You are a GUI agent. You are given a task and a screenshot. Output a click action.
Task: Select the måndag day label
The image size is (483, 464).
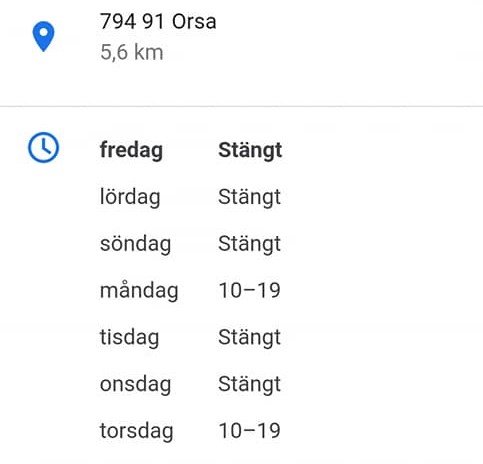[139, 291]
